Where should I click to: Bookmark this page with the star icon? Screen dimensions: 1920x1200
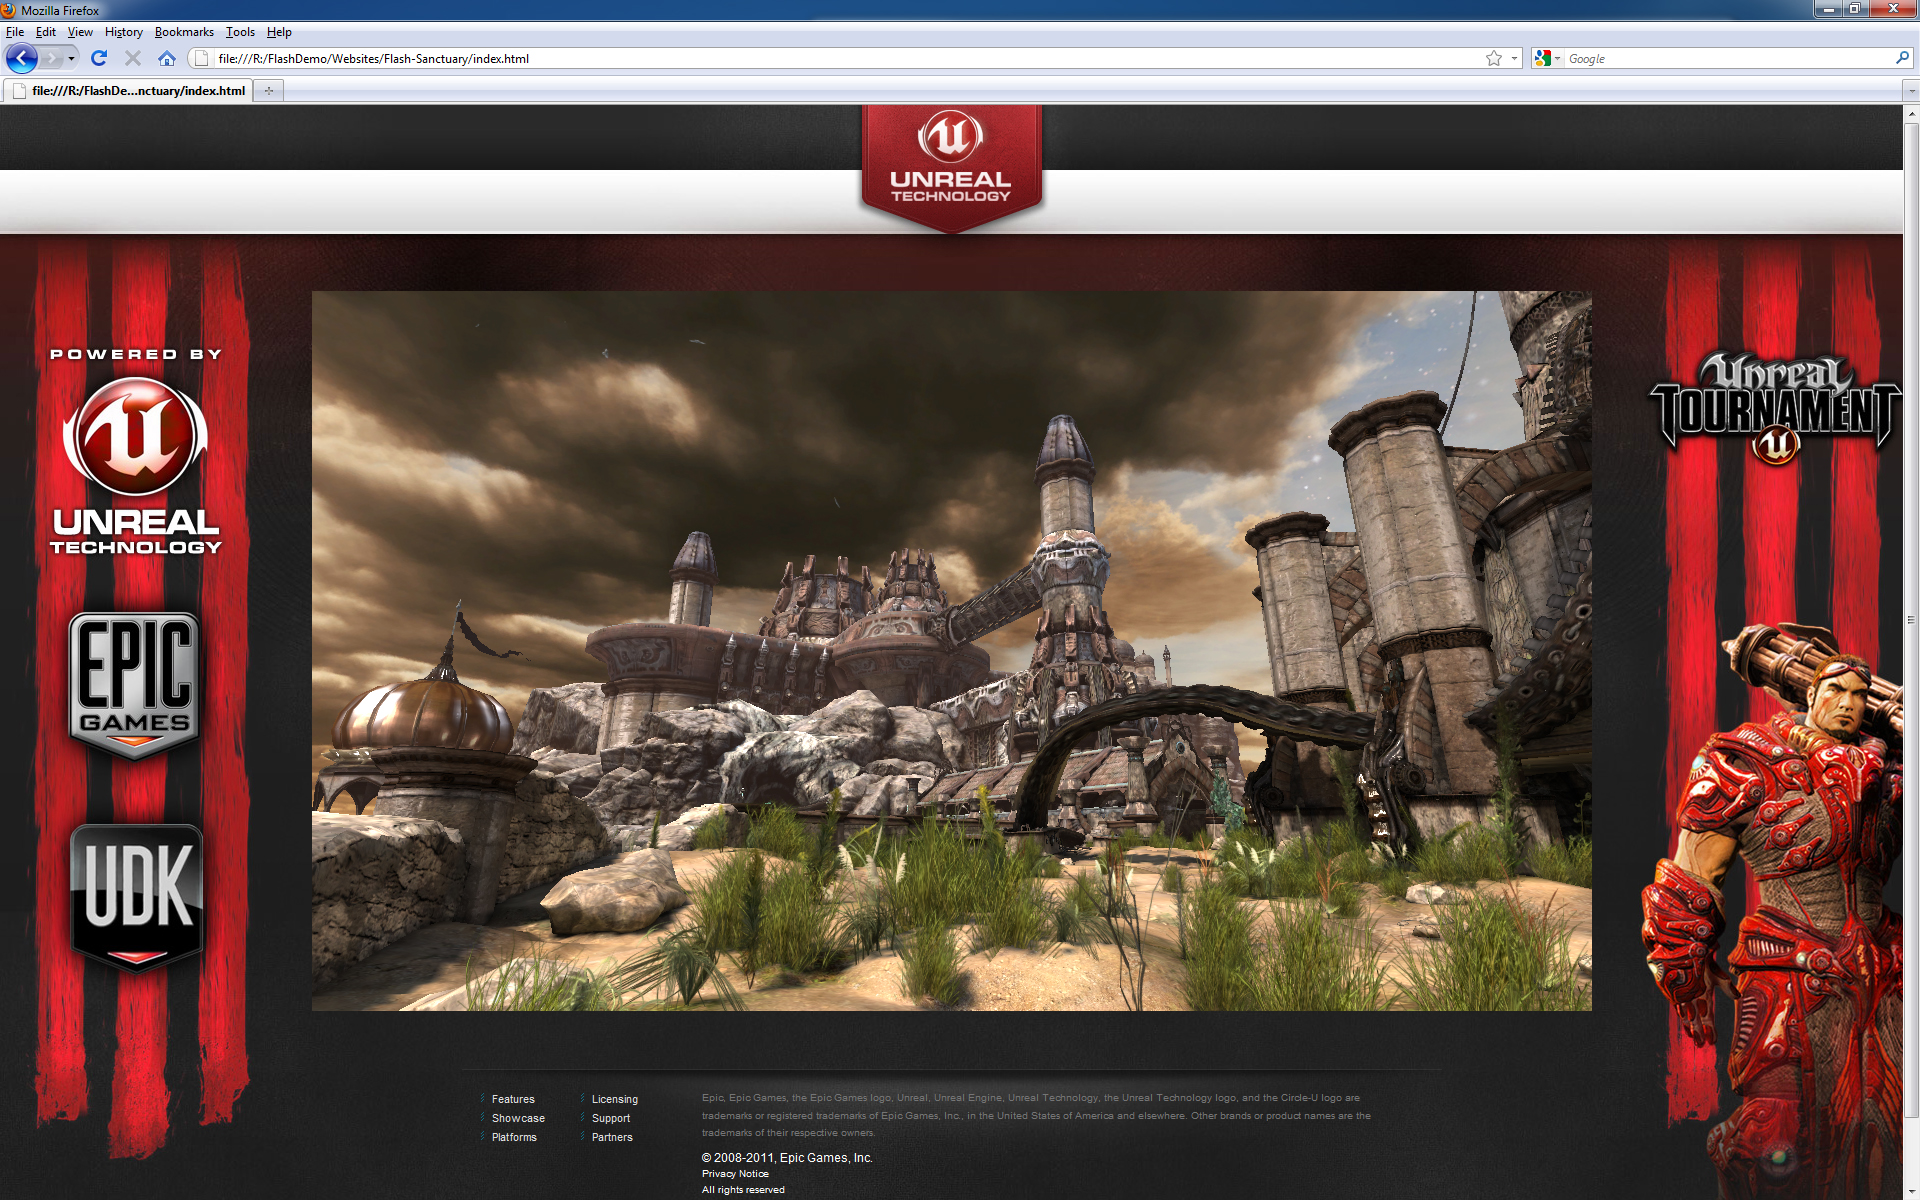point(1493,58)
